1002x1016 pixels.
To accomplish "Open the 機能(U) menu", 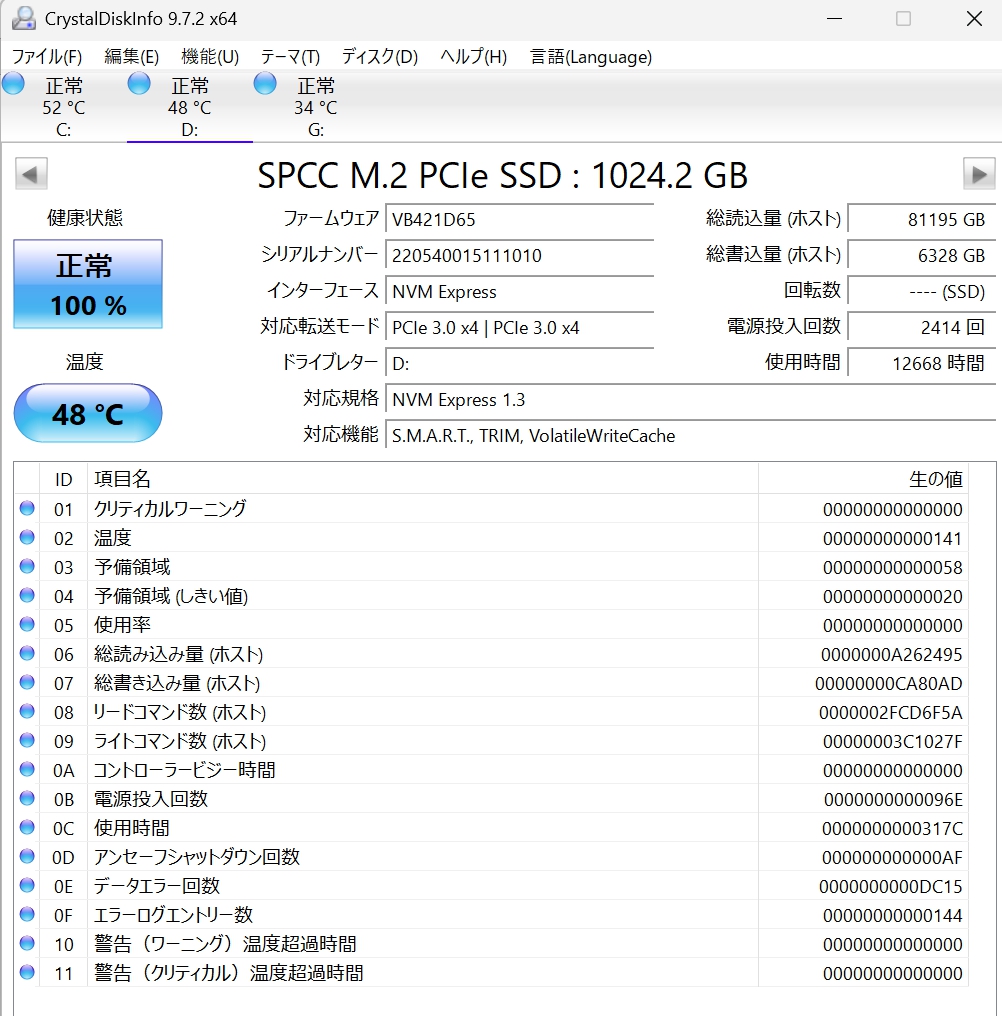I will tap(210, 57).
